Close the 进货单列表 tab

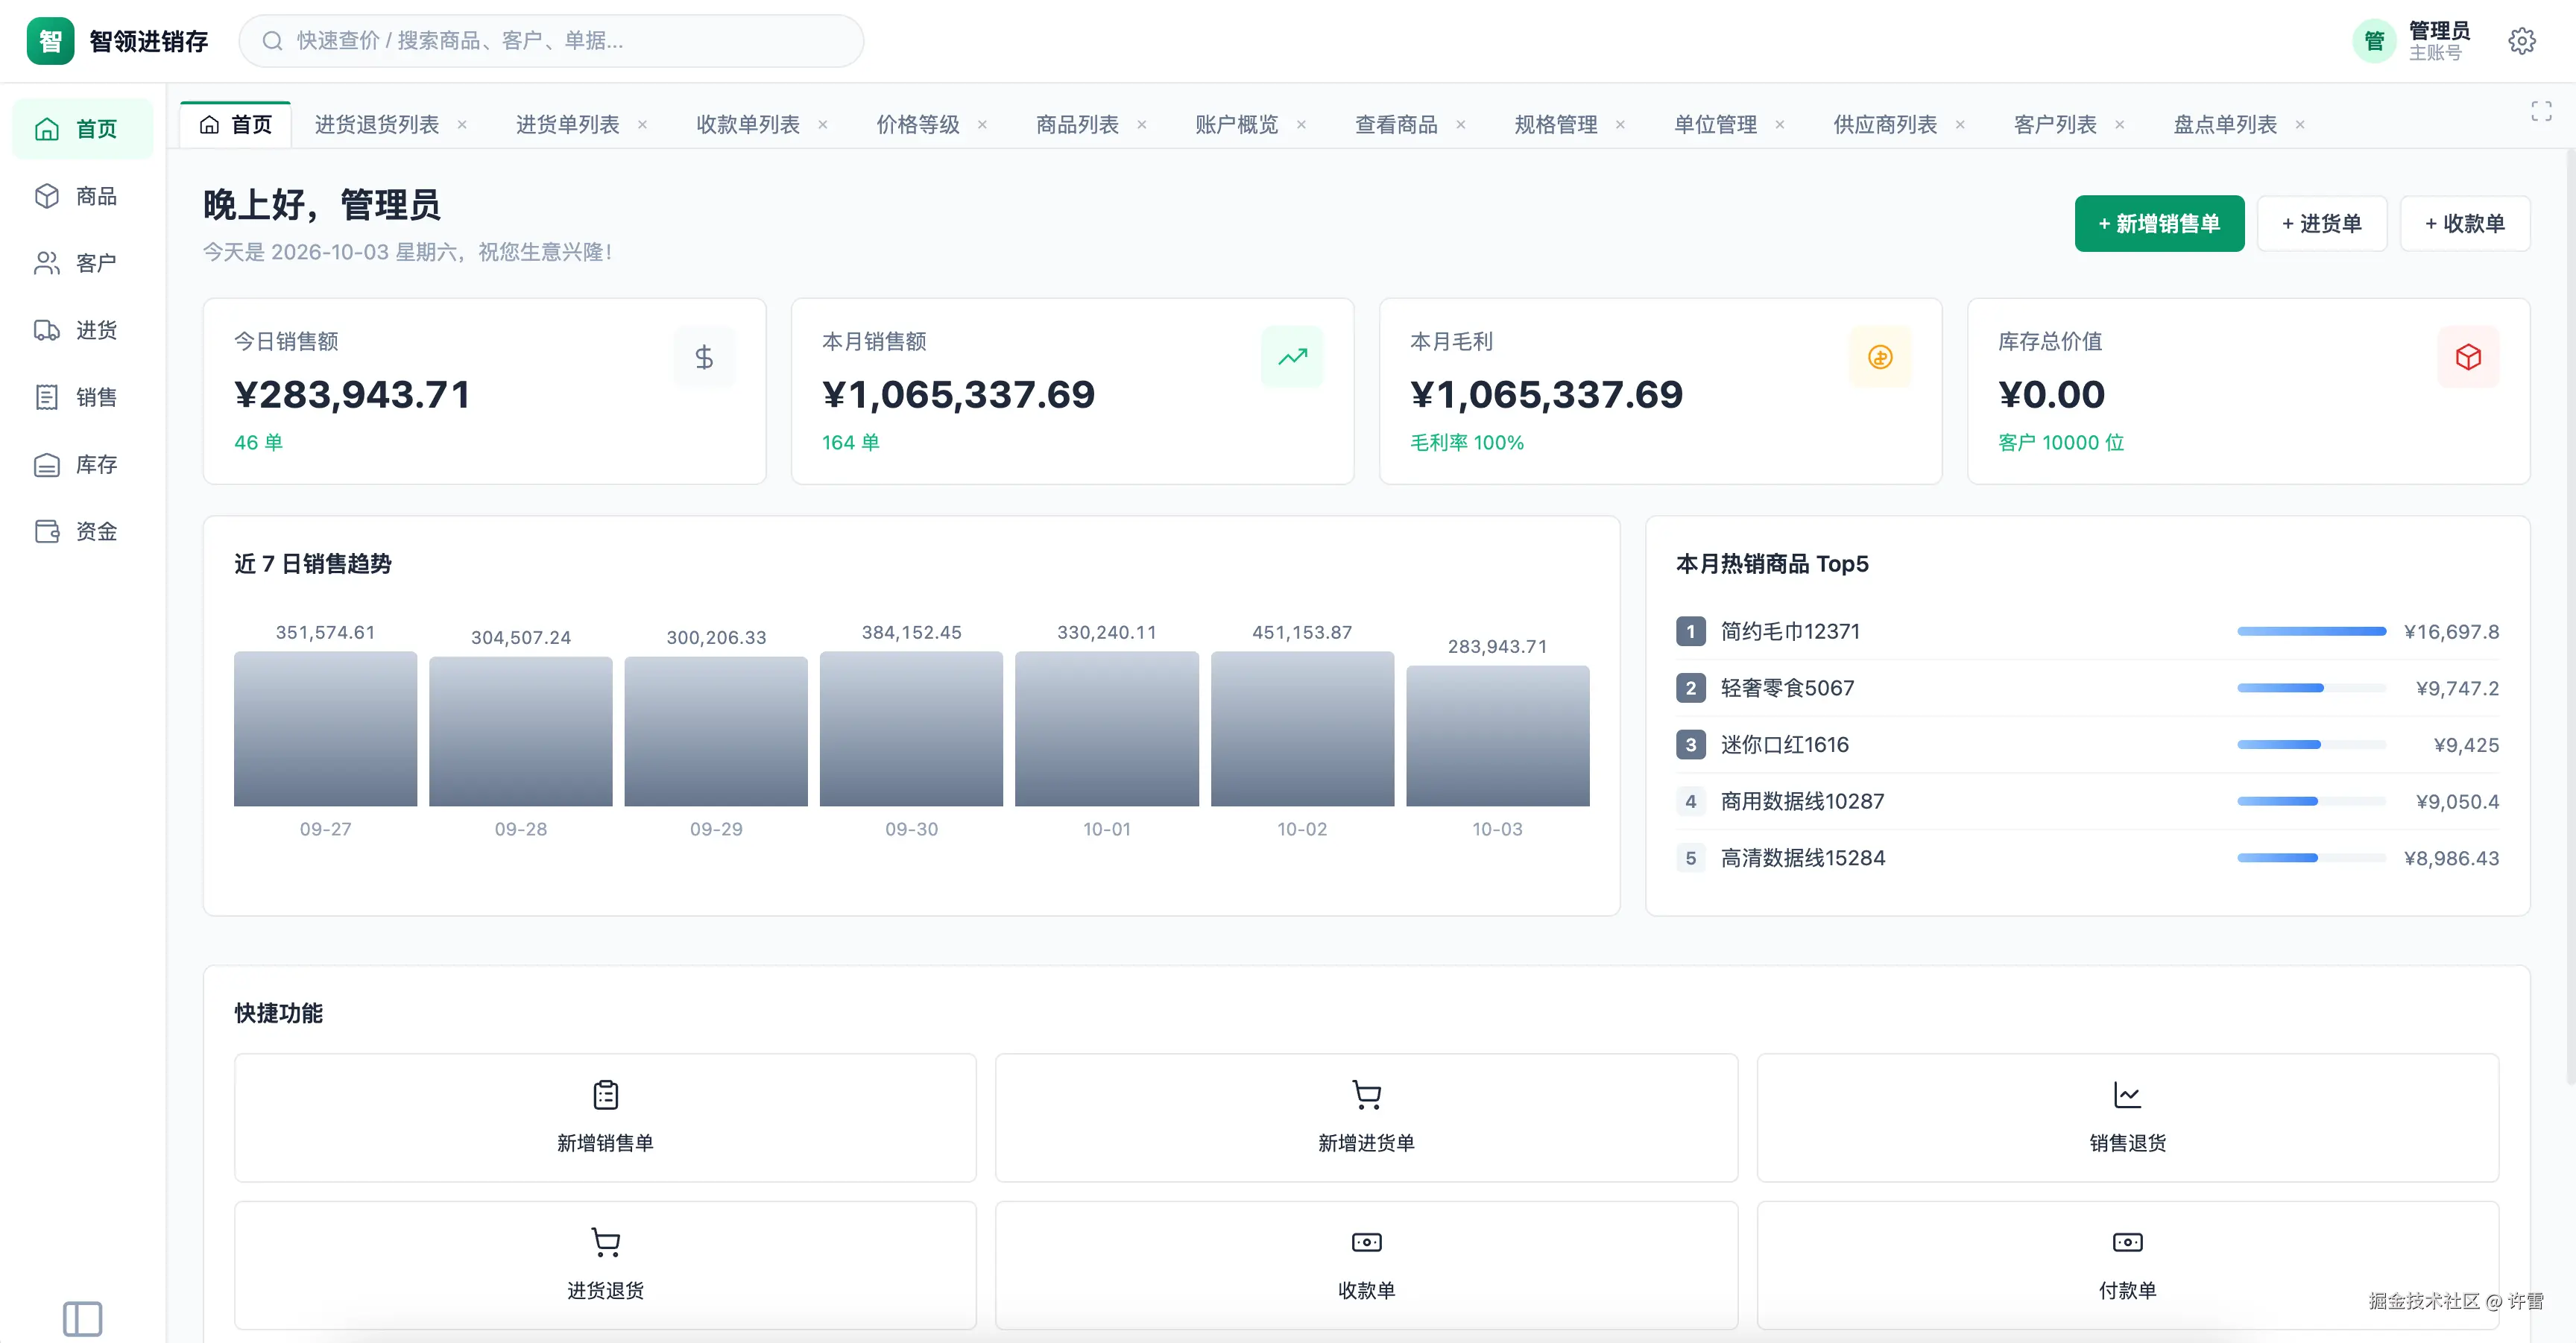tap(642, 125)
